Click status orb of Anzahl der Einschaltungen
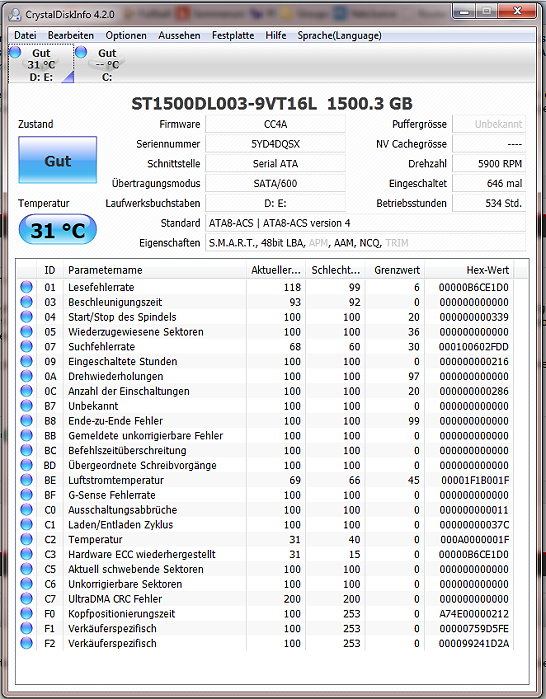The height and width of the screenshot is (699, 546). tap(26, 391)
